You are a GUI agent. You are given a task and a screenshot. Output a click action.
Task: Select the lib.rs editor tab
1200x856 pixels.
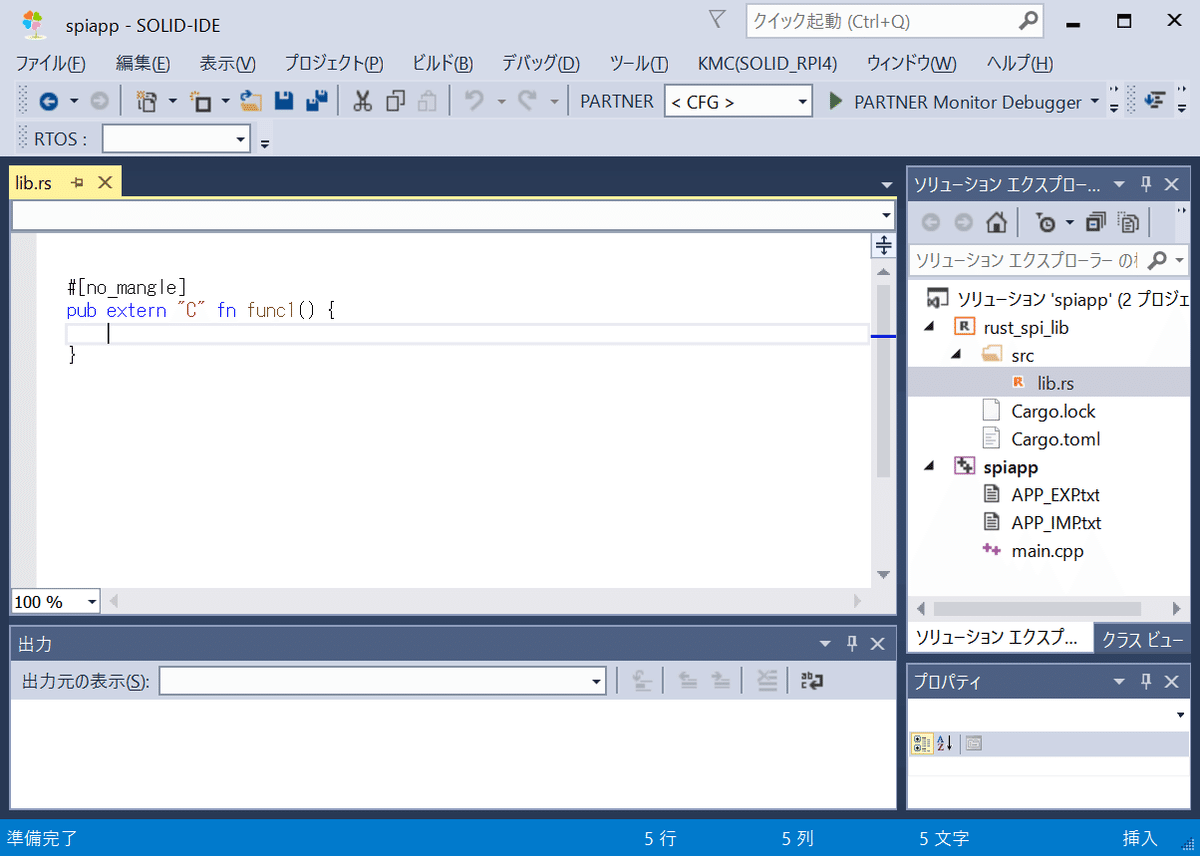32,183
